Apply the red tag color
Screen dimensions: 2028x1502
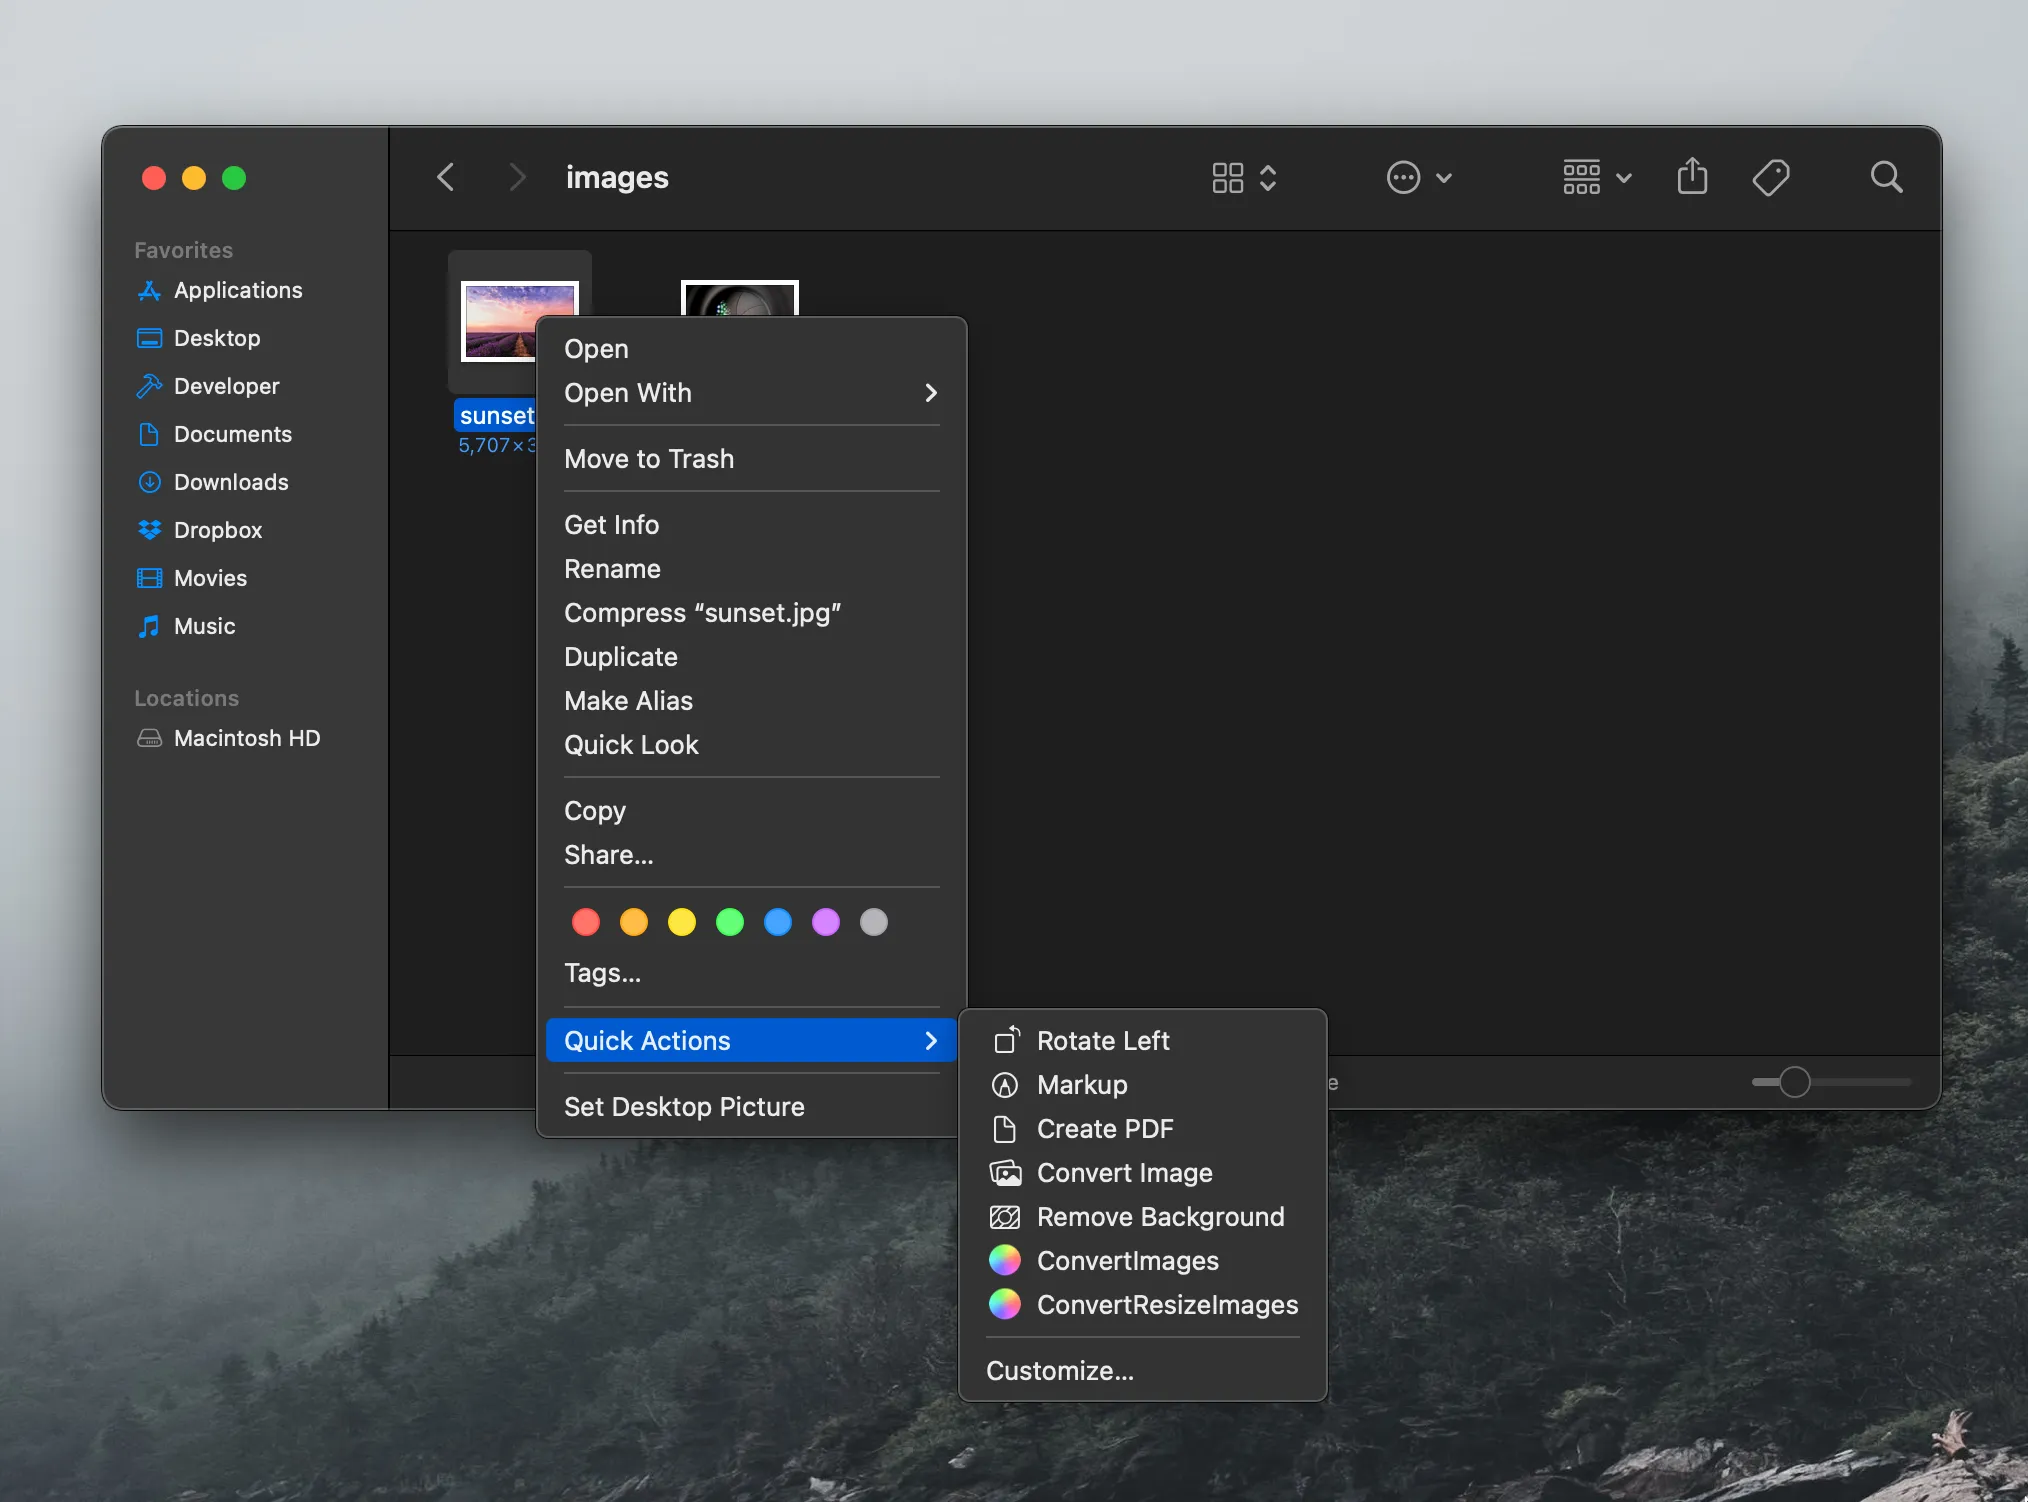pyautogui.click(x=585, y=922)
